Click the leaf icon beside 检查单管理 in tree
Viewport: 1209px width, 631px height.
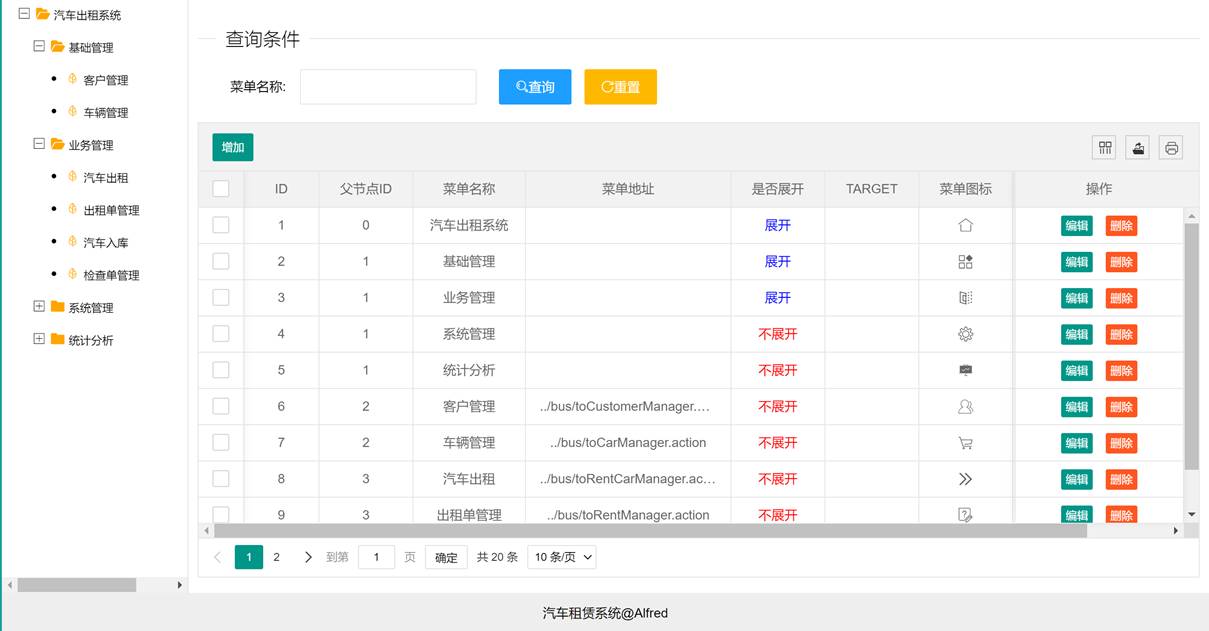pyautogui.click(x=73, y=274)
